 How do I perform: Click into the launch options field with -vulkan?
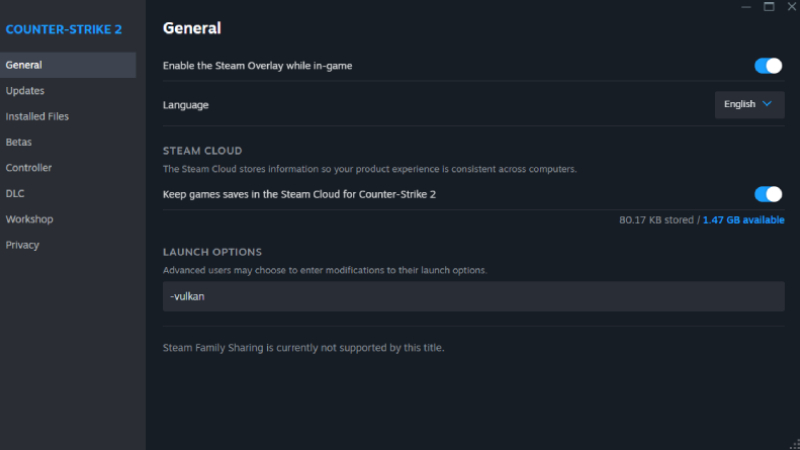tap(473, 296)
